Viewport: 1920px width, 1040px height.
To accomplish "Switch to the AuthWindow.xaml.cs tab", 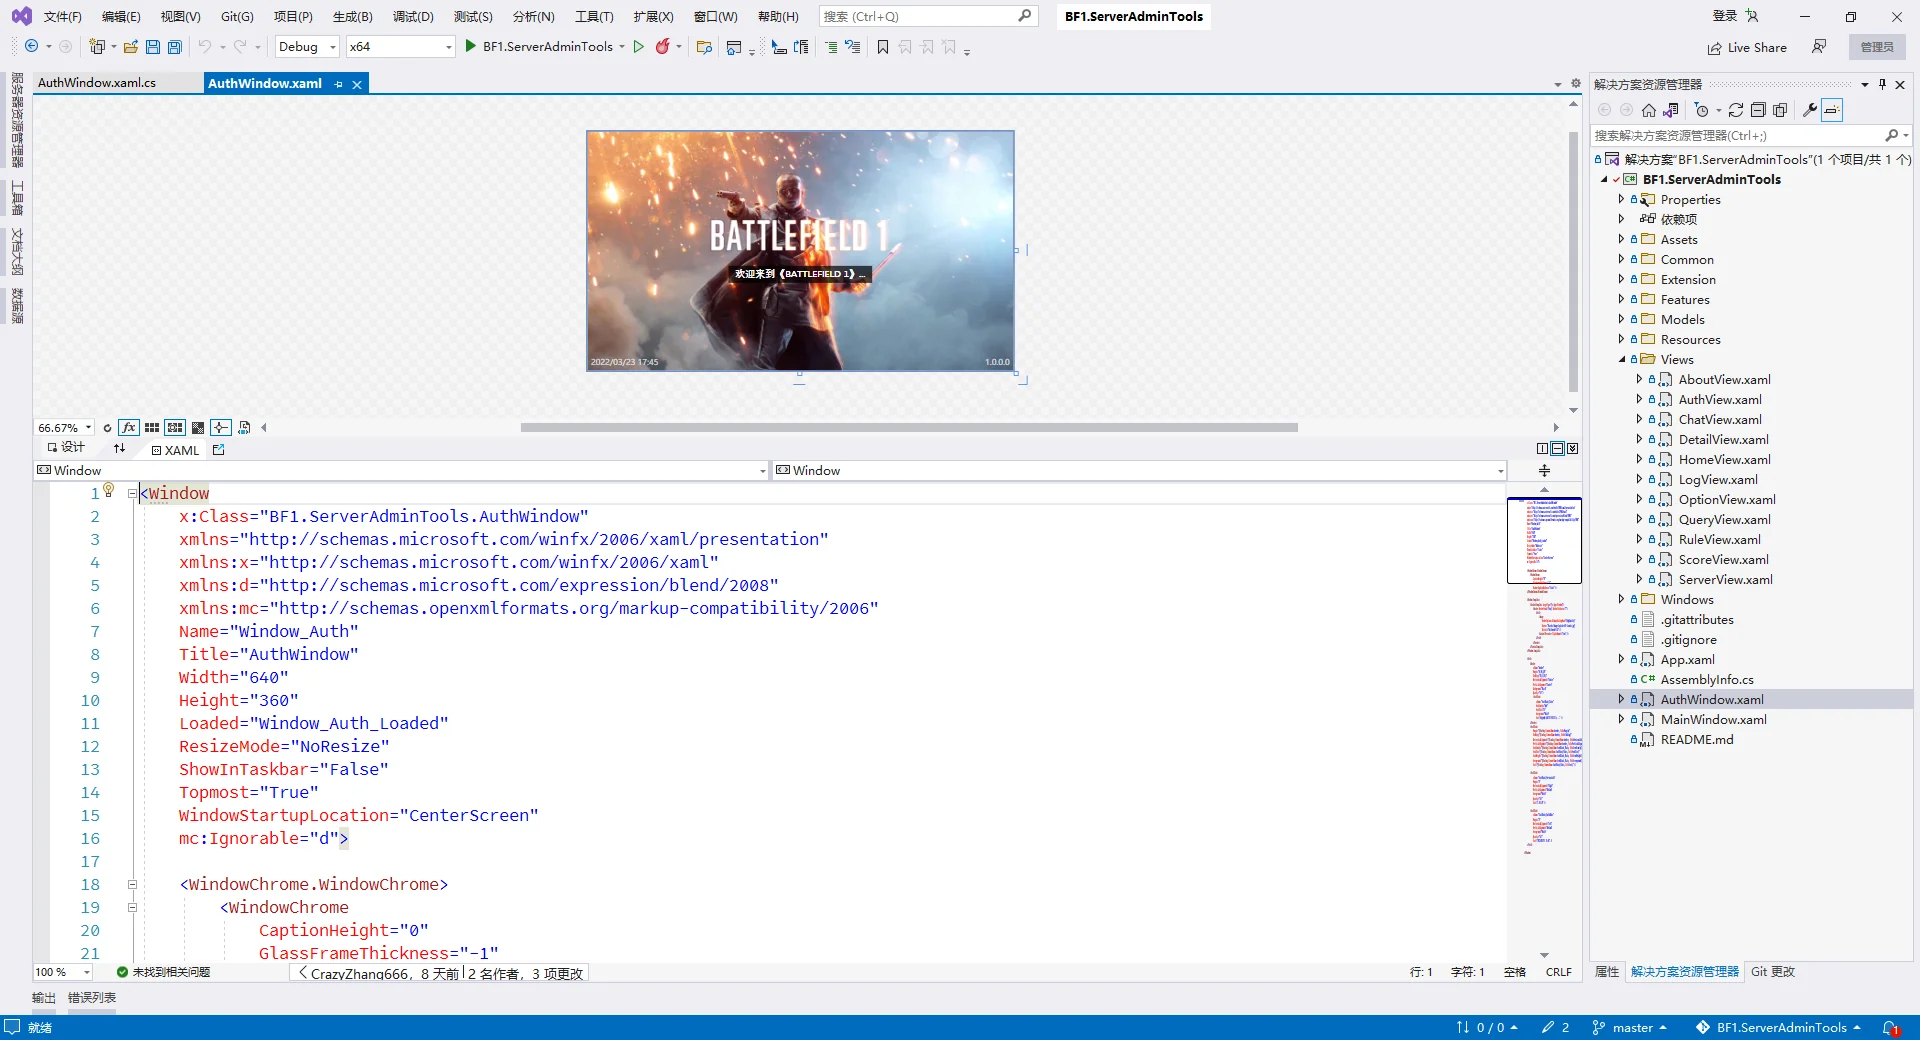I will click(95, 82).
